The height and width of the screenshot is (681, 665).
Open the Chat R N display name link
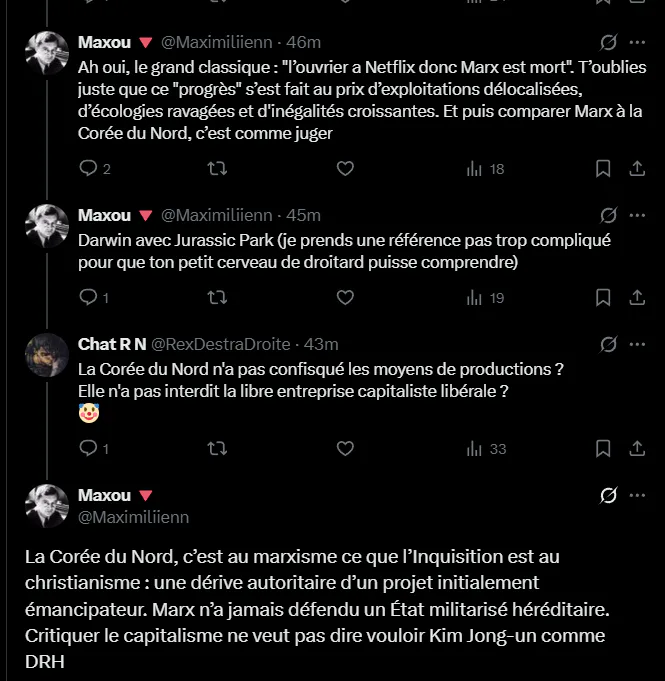tap(112, 344)
